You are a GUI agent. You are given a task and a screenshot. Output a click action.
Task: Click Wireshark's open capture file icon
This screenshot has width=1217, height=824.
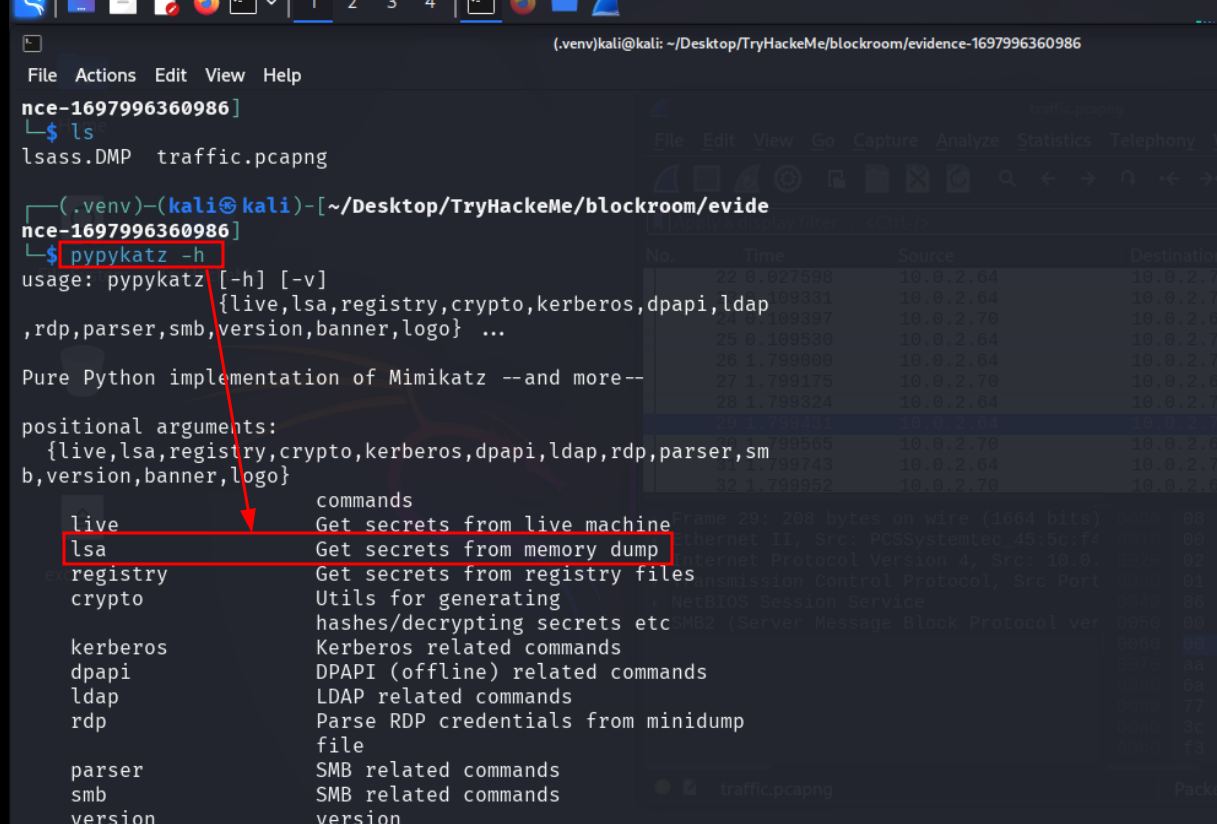coord(836,179)
